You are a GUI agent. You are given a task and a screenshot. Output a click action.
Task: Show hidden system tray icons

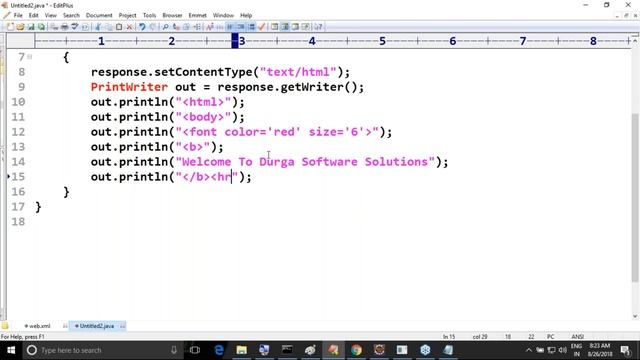tap(529, 350)
